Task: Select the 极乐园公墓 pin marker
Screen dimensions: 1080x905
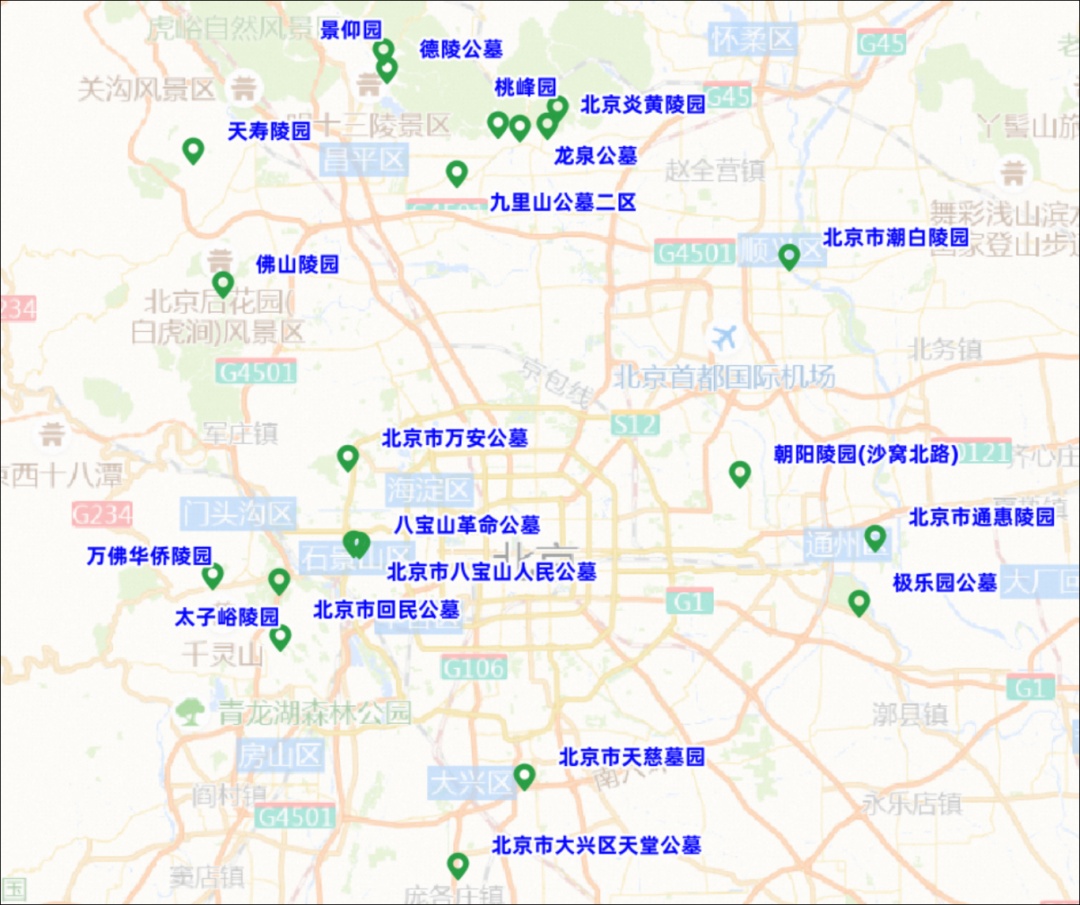Action: point(858,603)
